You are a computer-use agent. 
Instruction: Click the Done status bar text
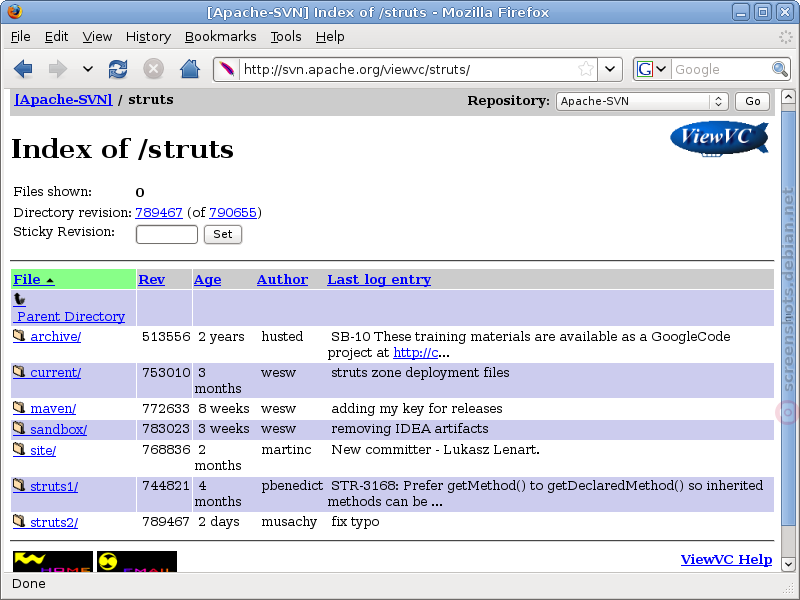(29, 584)
